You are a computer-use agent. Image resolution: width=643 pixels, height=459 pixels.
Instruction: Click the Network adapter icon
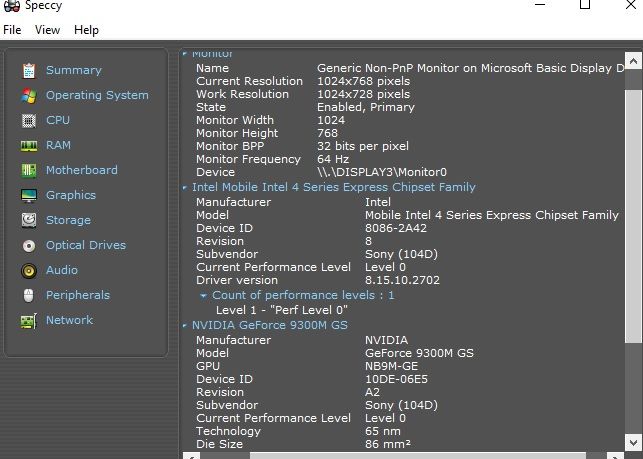[x=28, y=320]
